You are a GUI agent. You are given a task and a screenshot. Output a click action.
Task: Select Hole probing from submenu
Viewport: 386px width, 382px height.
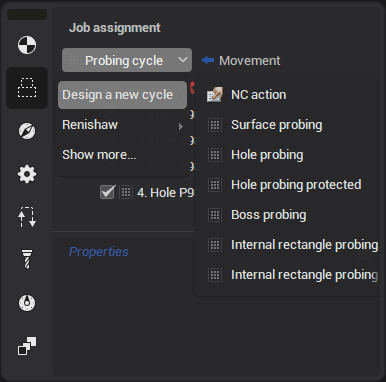tap(267, 155)
